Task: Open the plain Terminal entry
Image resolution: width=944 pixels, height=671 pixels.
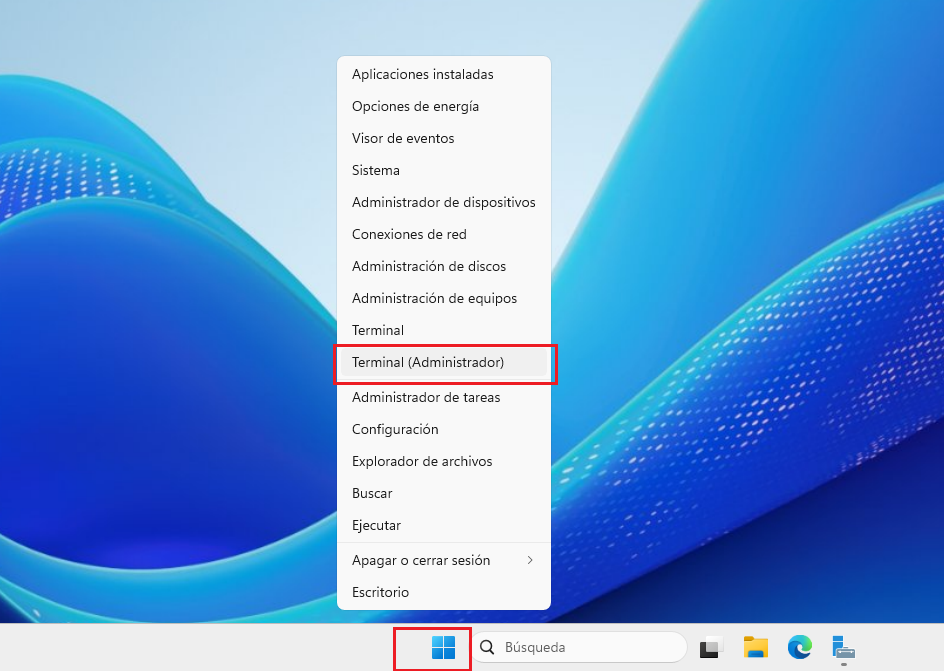Action: [x=444, y=330]
